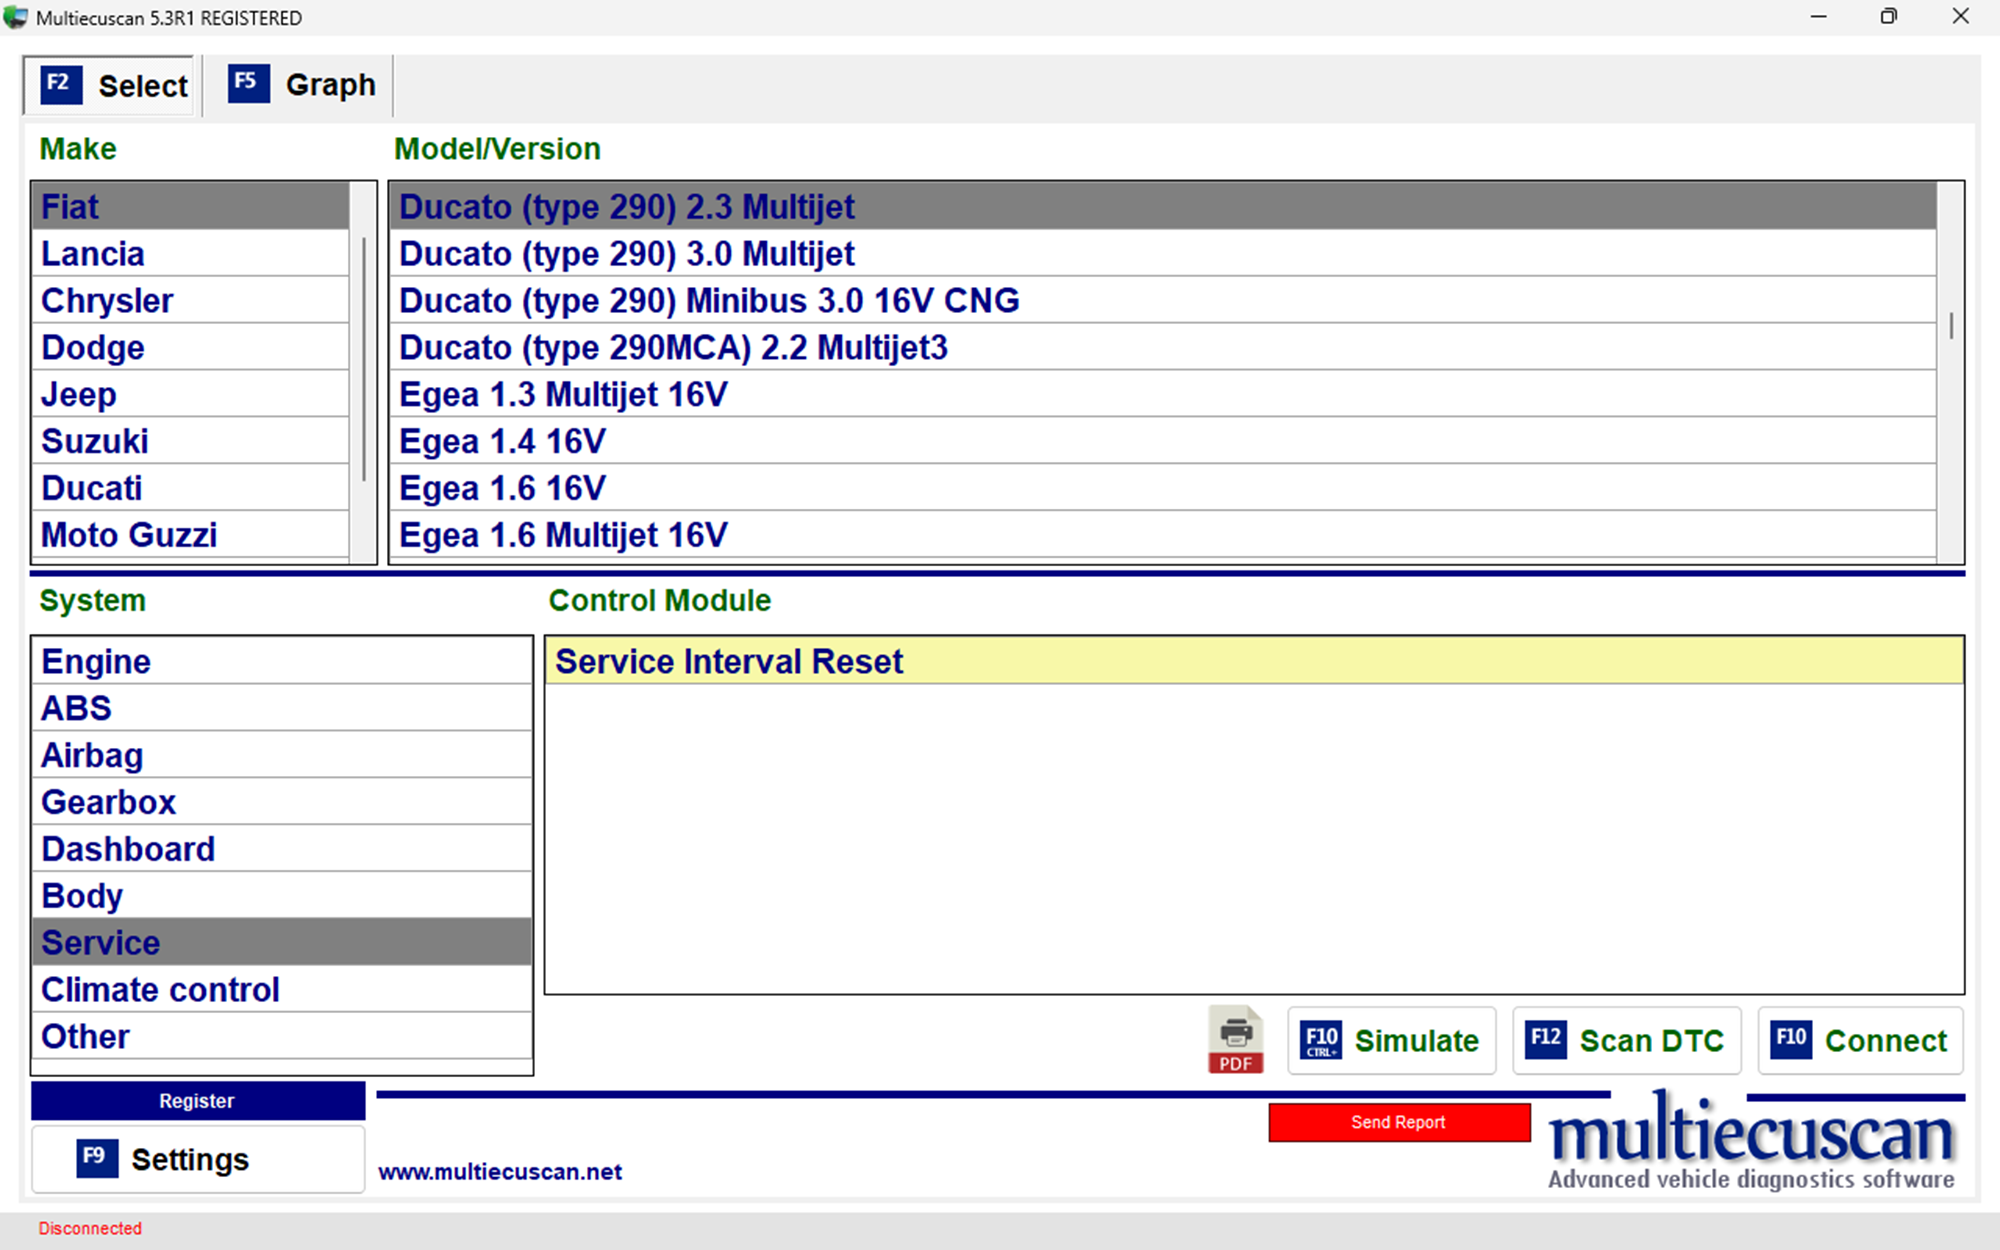Choose Ducato (type 290) 3.0 Multijet
Screen dimensions: 2000x1250
1163,254
